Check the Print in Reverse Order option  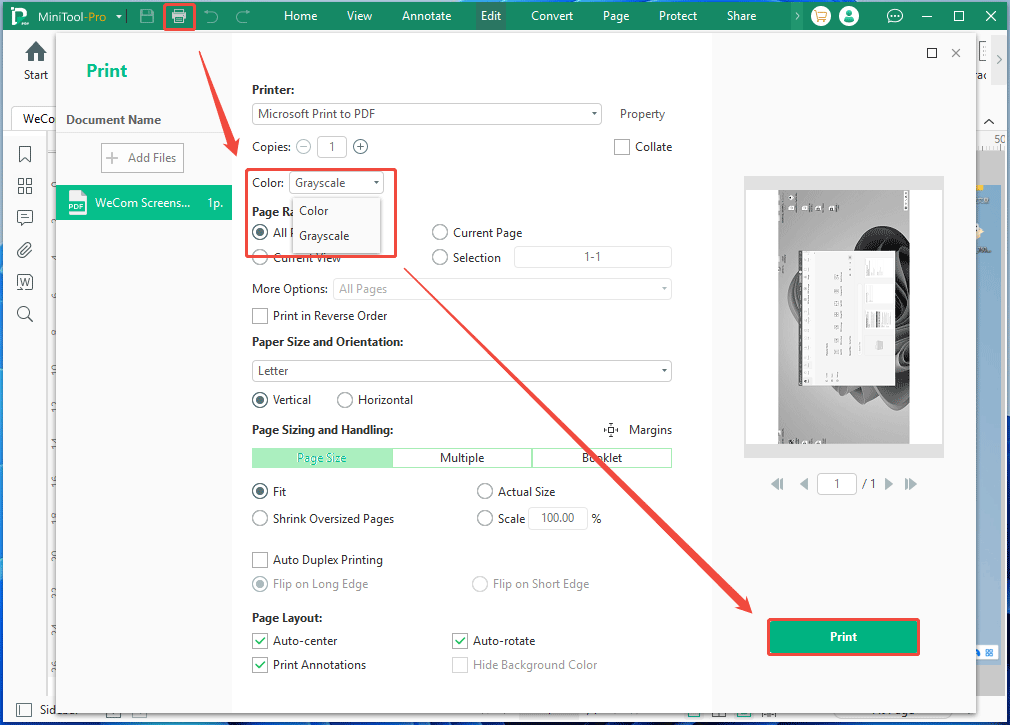click(260, 315)
